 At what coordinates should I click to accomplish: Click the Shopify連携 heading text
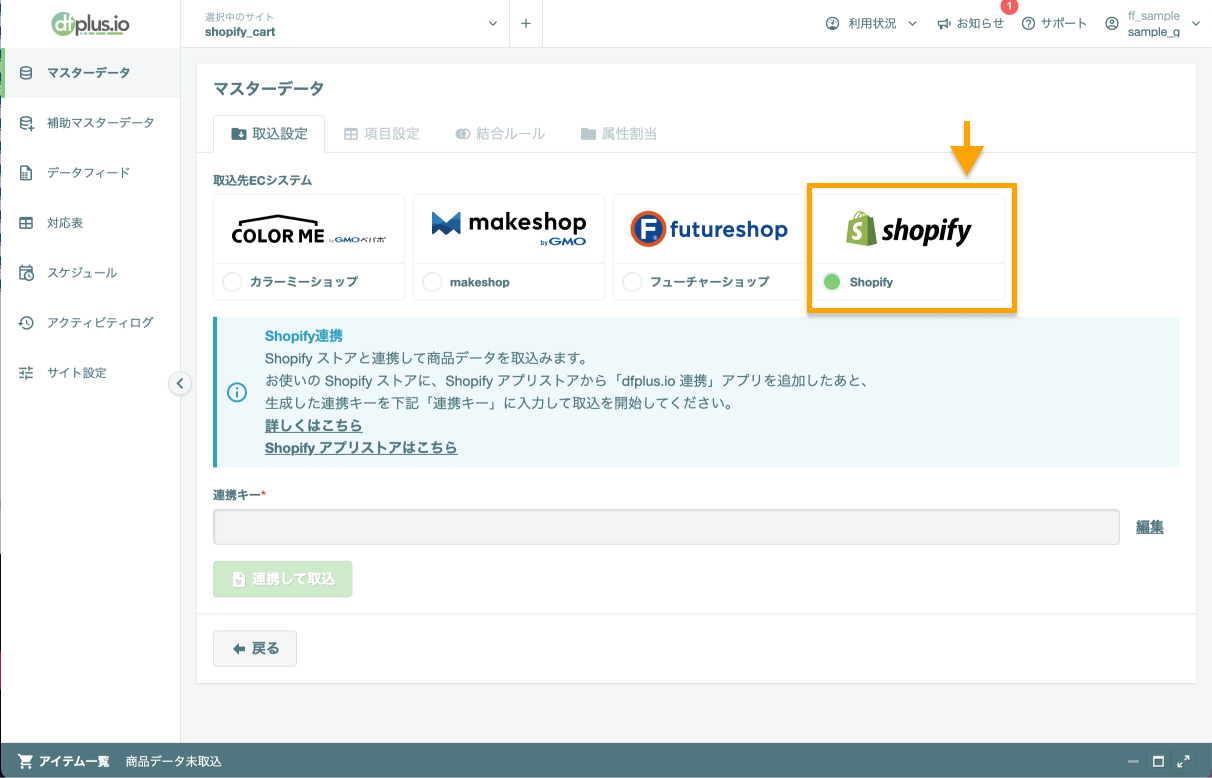[304, 336]
